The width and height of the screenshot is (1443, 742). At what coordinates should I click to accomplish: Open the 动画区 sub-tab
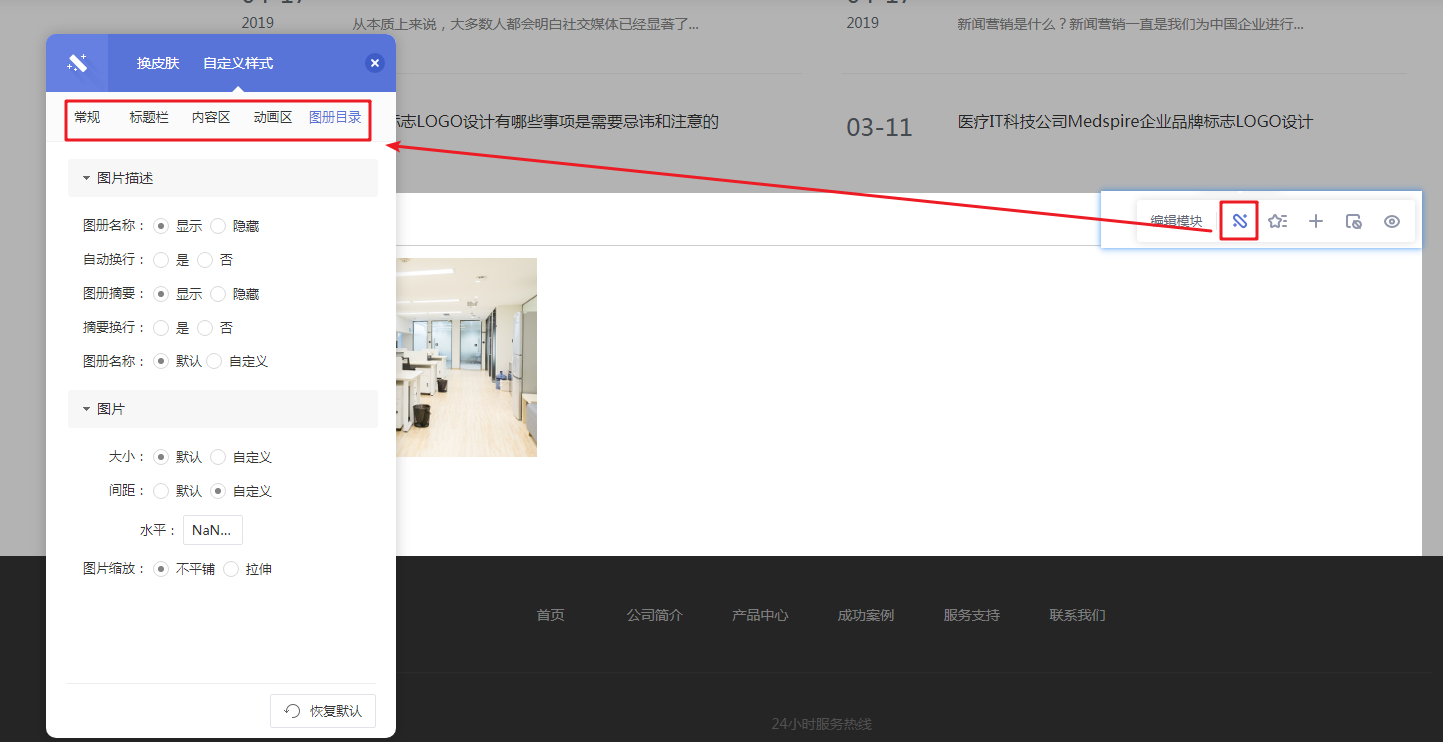point(273,118)
